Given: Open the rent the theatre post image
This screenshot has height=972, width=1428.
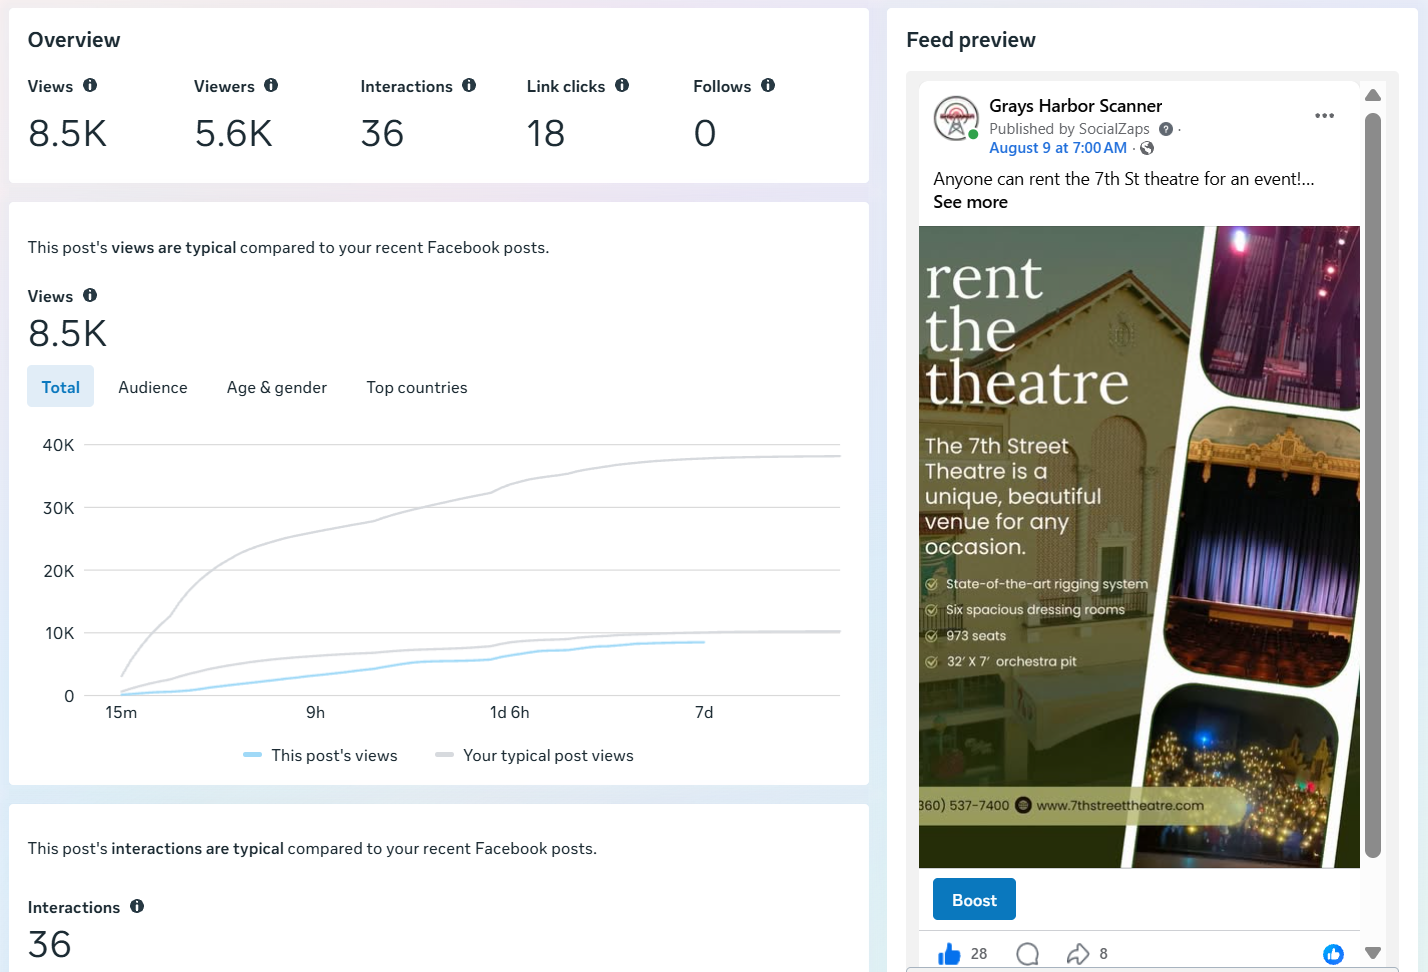Looking at the screenshot, I should [x=1139, y=547].
